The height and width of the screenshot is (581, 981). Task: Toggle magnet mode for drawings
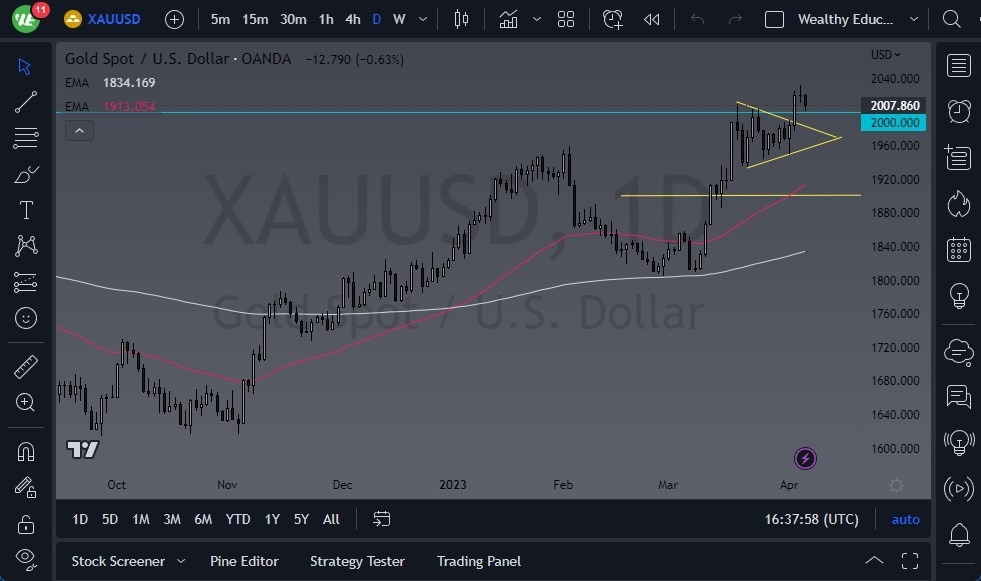[26, 452]
